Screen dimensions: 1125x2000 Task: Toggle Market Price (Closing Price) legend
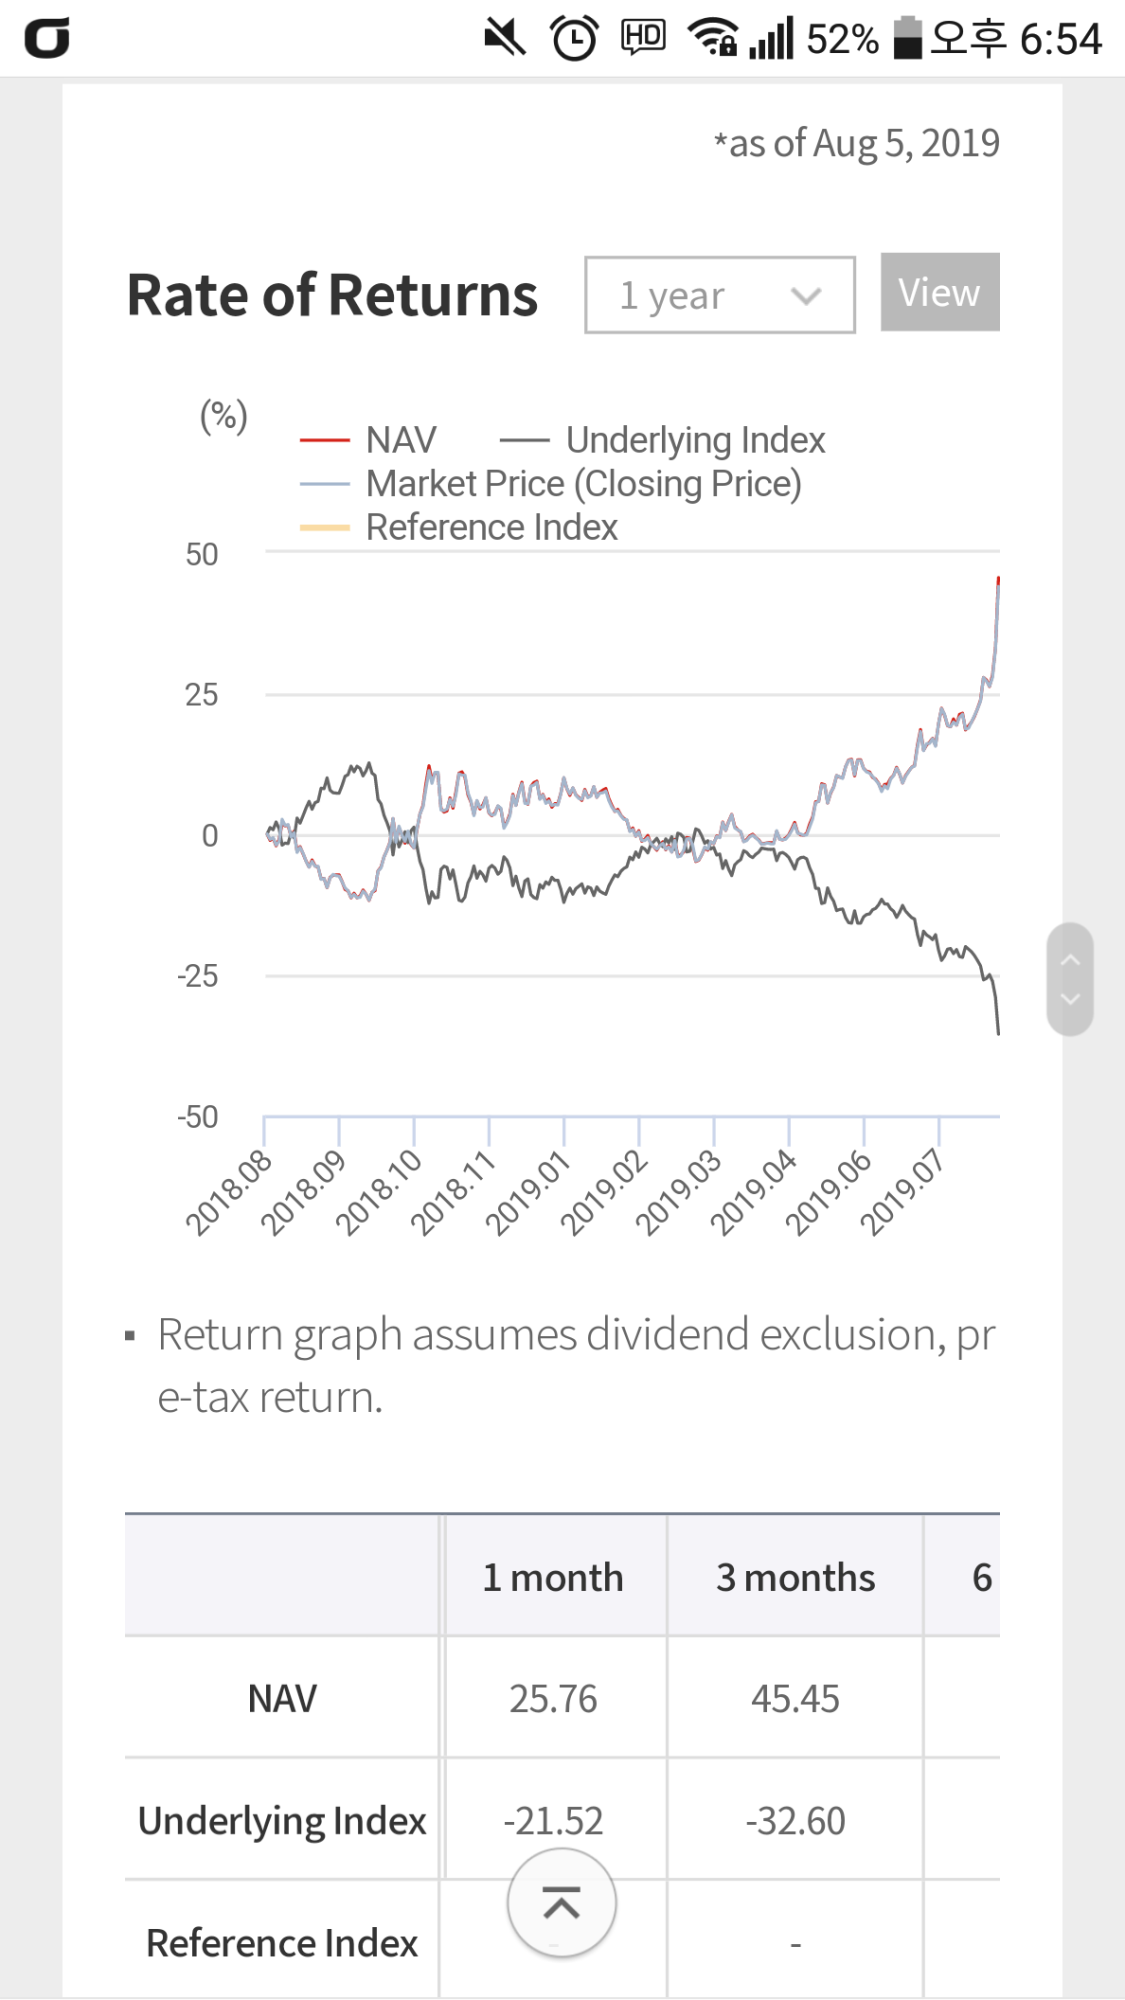583,484
